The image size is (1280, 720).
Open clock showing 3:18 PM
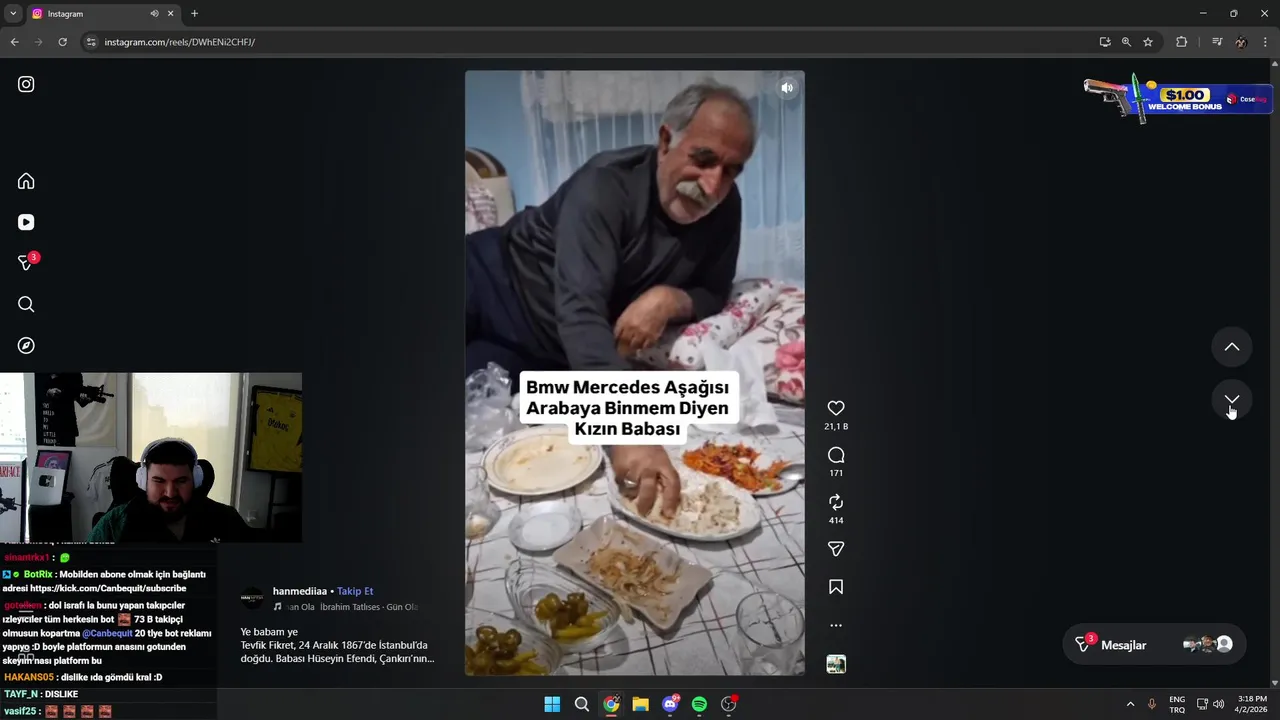coord(1252,704)
